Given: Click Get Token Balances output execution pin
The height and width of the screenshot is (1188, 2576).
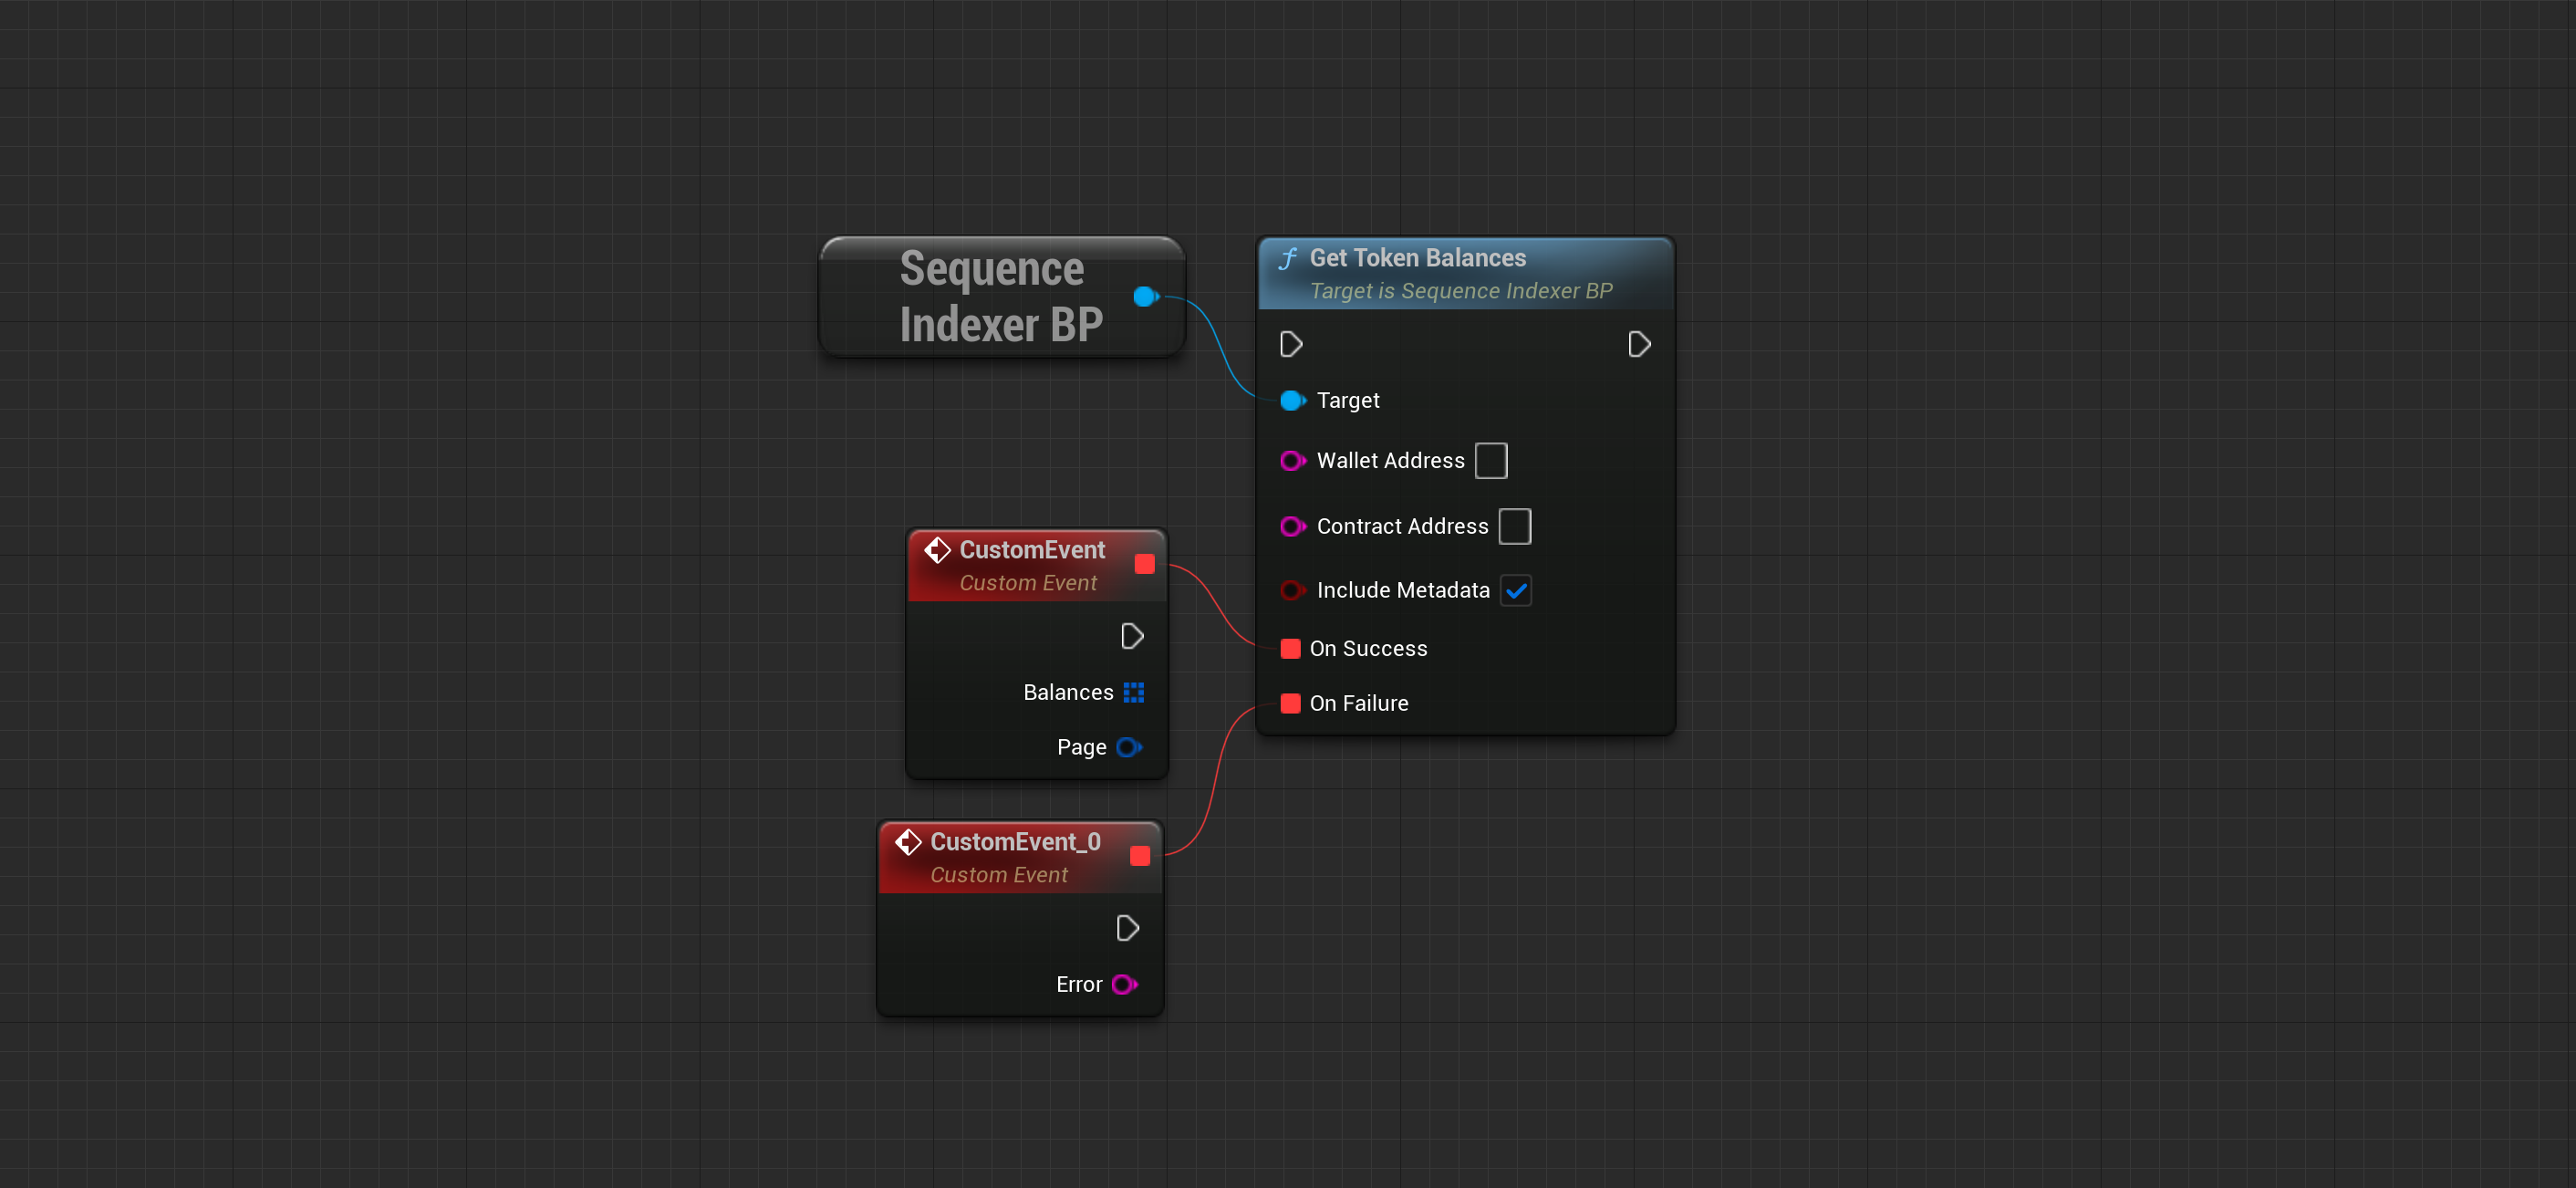Looking at the screenshot, I should [1638, 345].
